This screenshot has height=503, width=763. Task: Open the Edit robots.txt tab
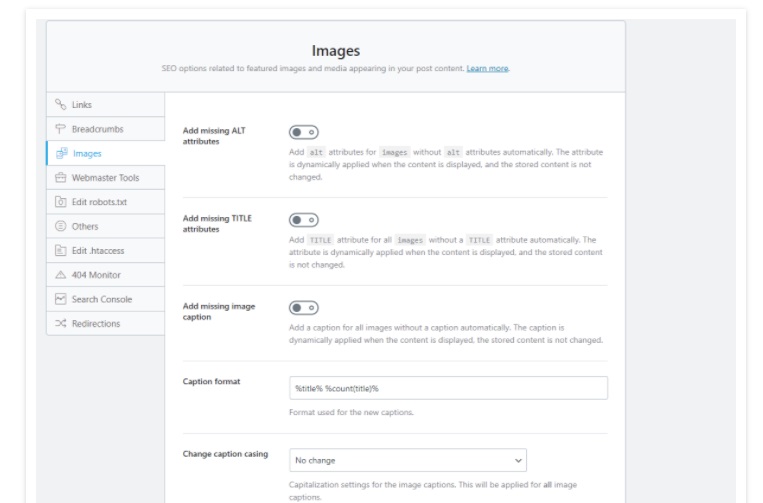pyautogui.click(x=106, y=202)
